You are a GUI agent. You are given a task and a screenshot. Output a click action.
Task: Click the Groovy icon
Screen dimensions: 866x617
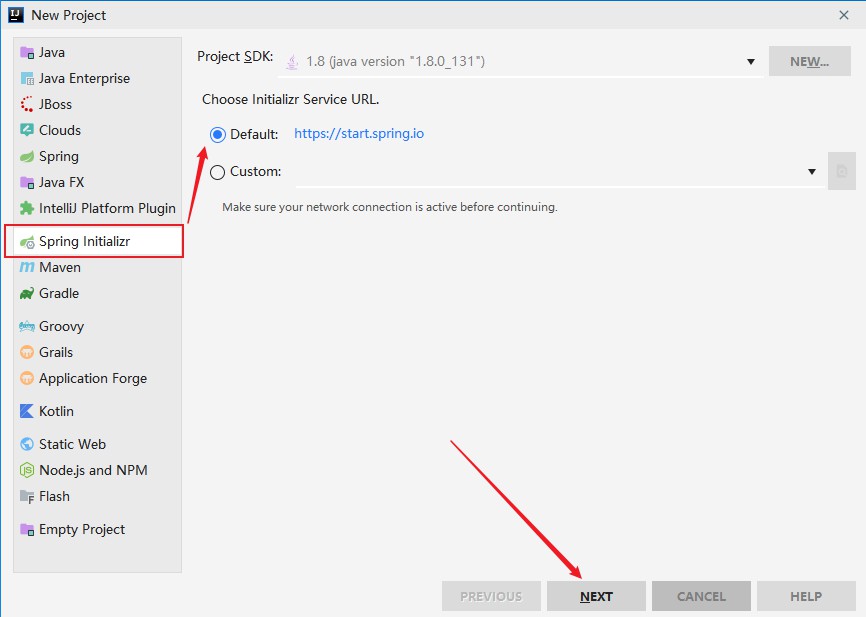(27, 326)
